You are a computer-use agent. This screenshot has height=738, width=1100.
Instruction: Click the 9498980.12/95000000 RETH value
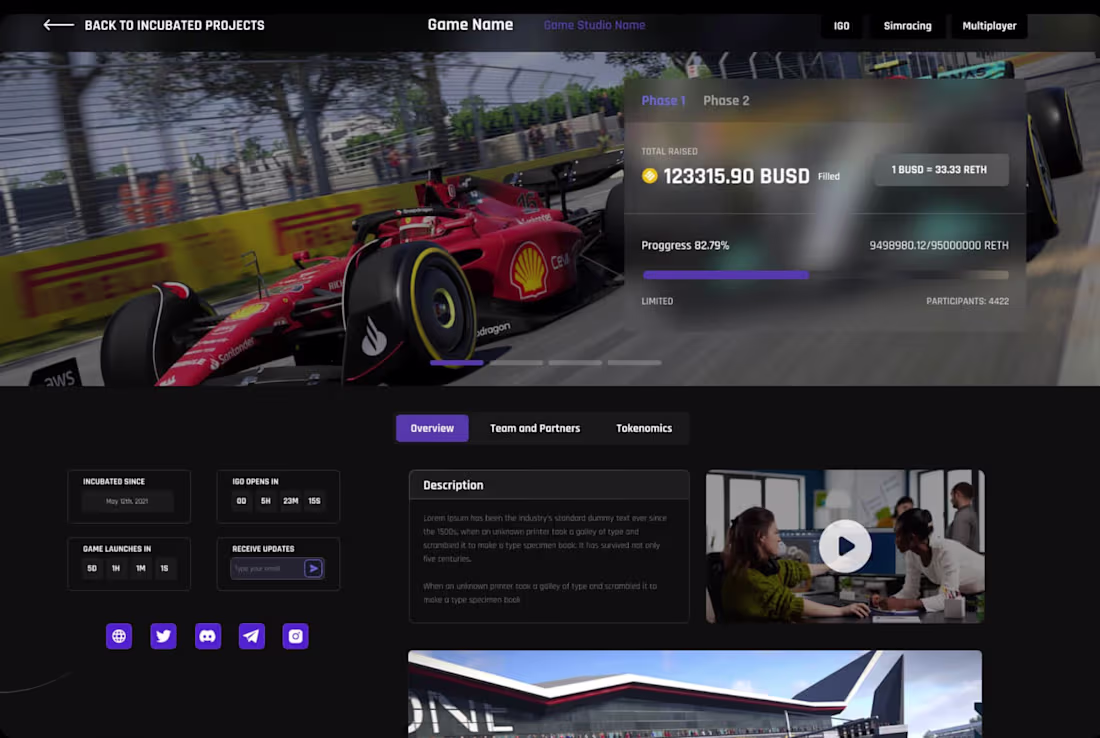pyautogui.click(x=939, y=246)
